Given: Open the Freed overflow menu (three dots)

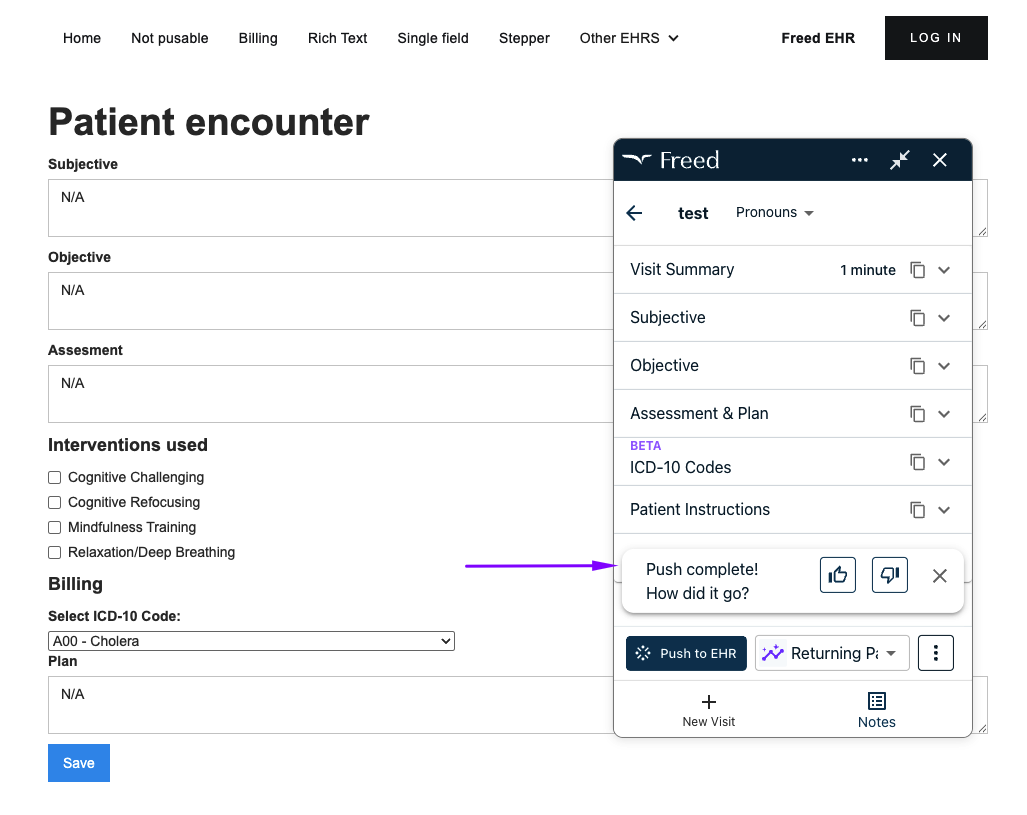Looking at the screenshot, I should pos(859,160).
